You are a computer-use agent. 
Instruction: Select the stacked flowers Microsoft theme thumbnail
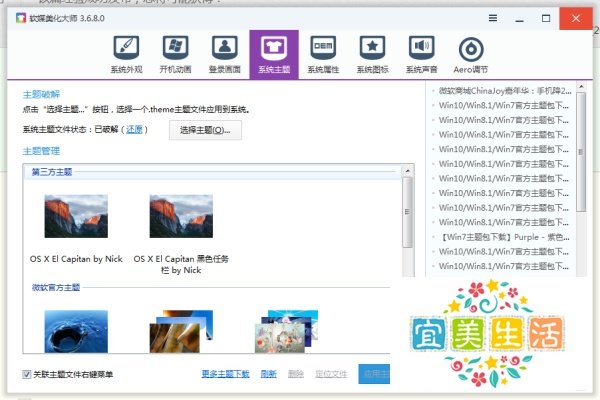pos(286,331)
